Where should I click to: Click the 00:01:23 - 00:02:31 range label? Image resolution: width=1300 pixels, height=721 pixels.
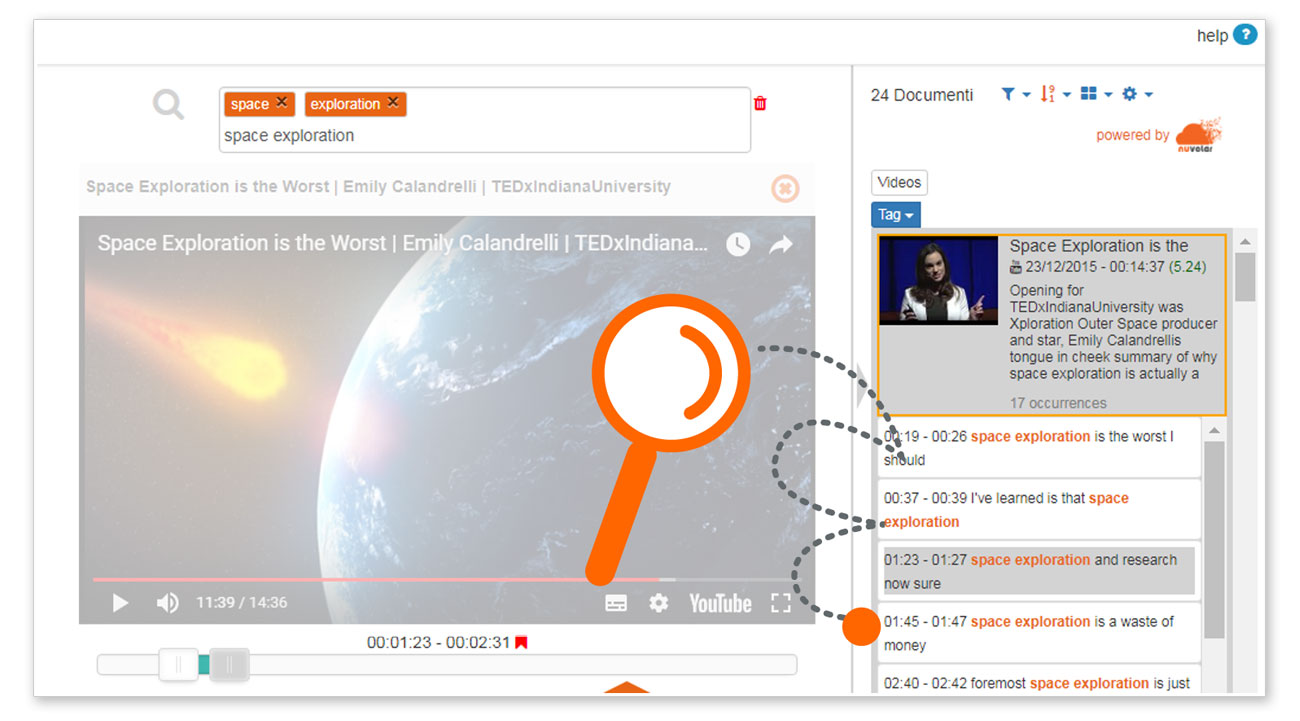438,643
